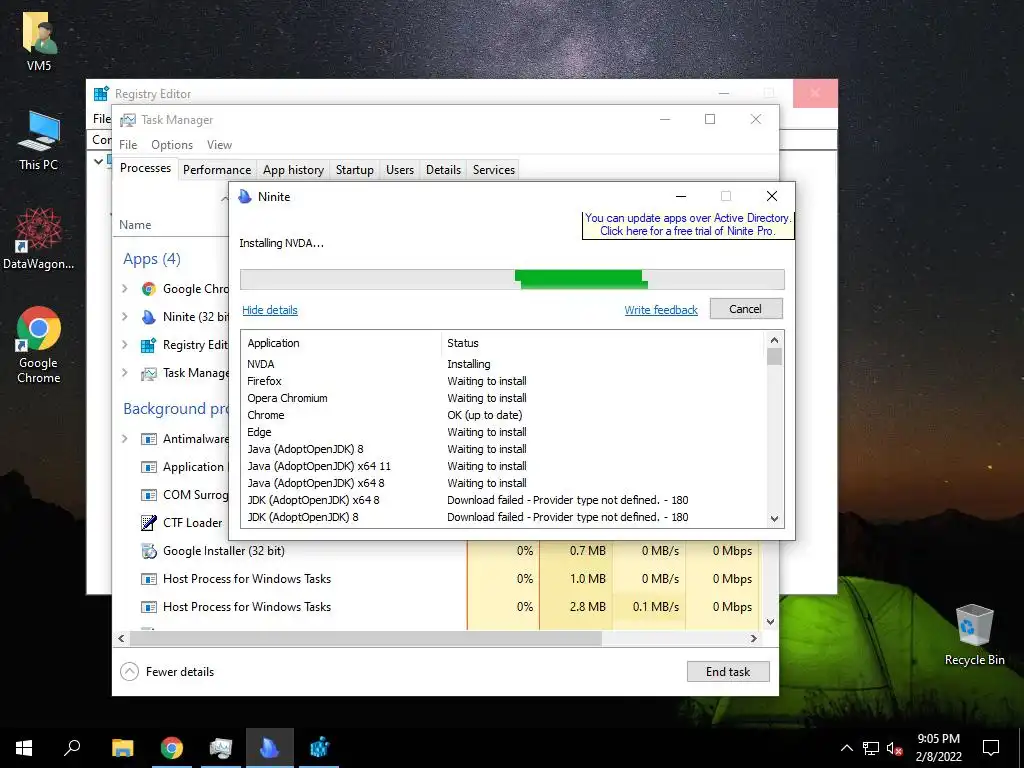Select the Antimalware process icon

[149, 439]
